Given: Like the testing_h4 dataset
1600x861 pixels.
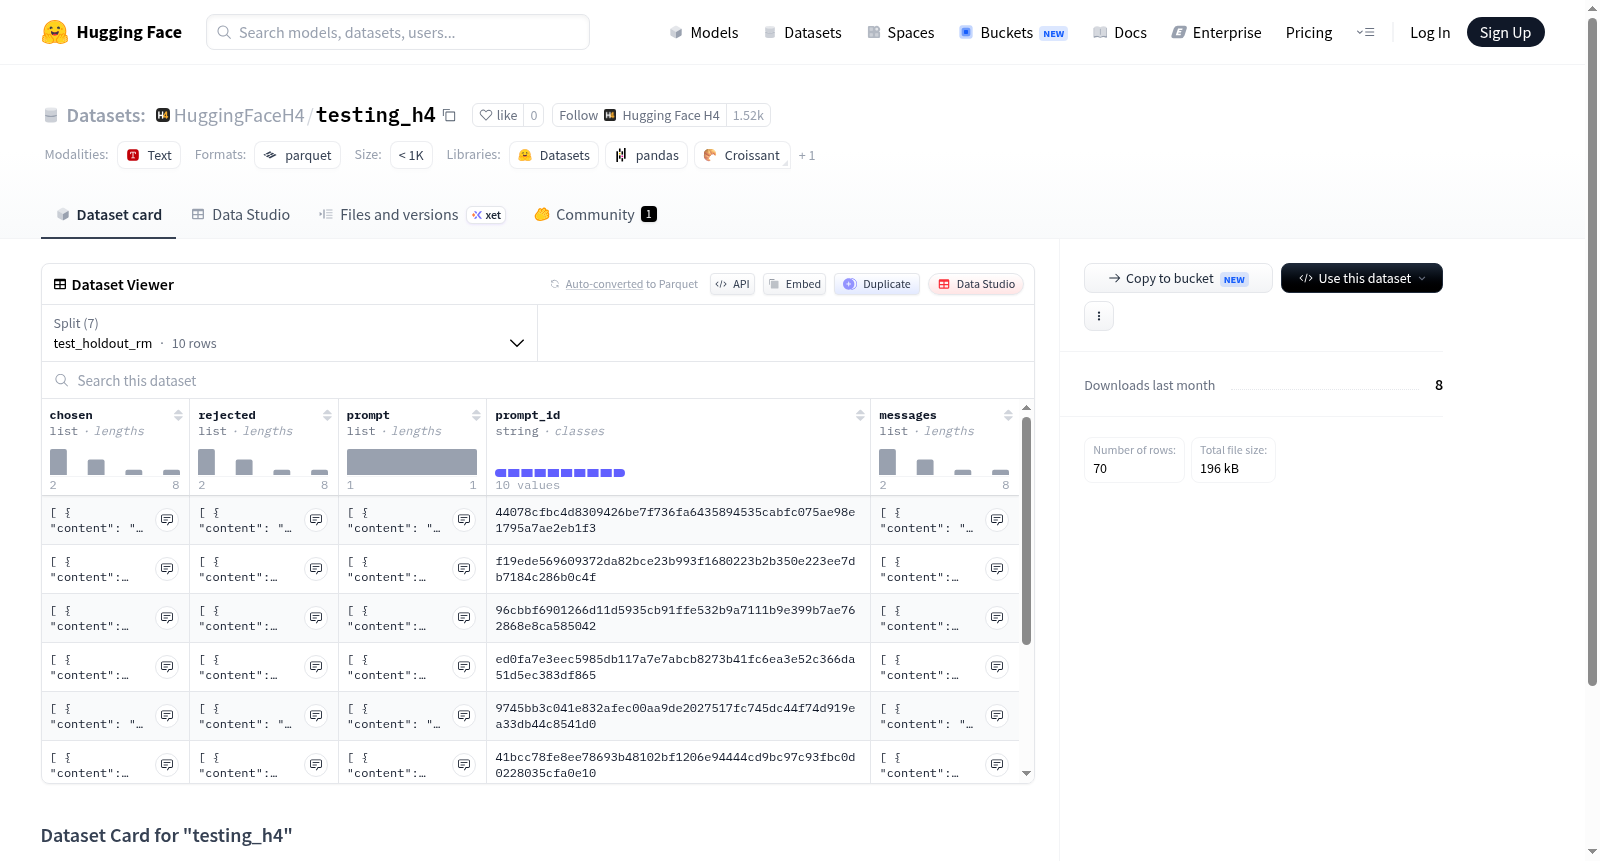Looking at the screenshot, I should (x=498, y=116).
